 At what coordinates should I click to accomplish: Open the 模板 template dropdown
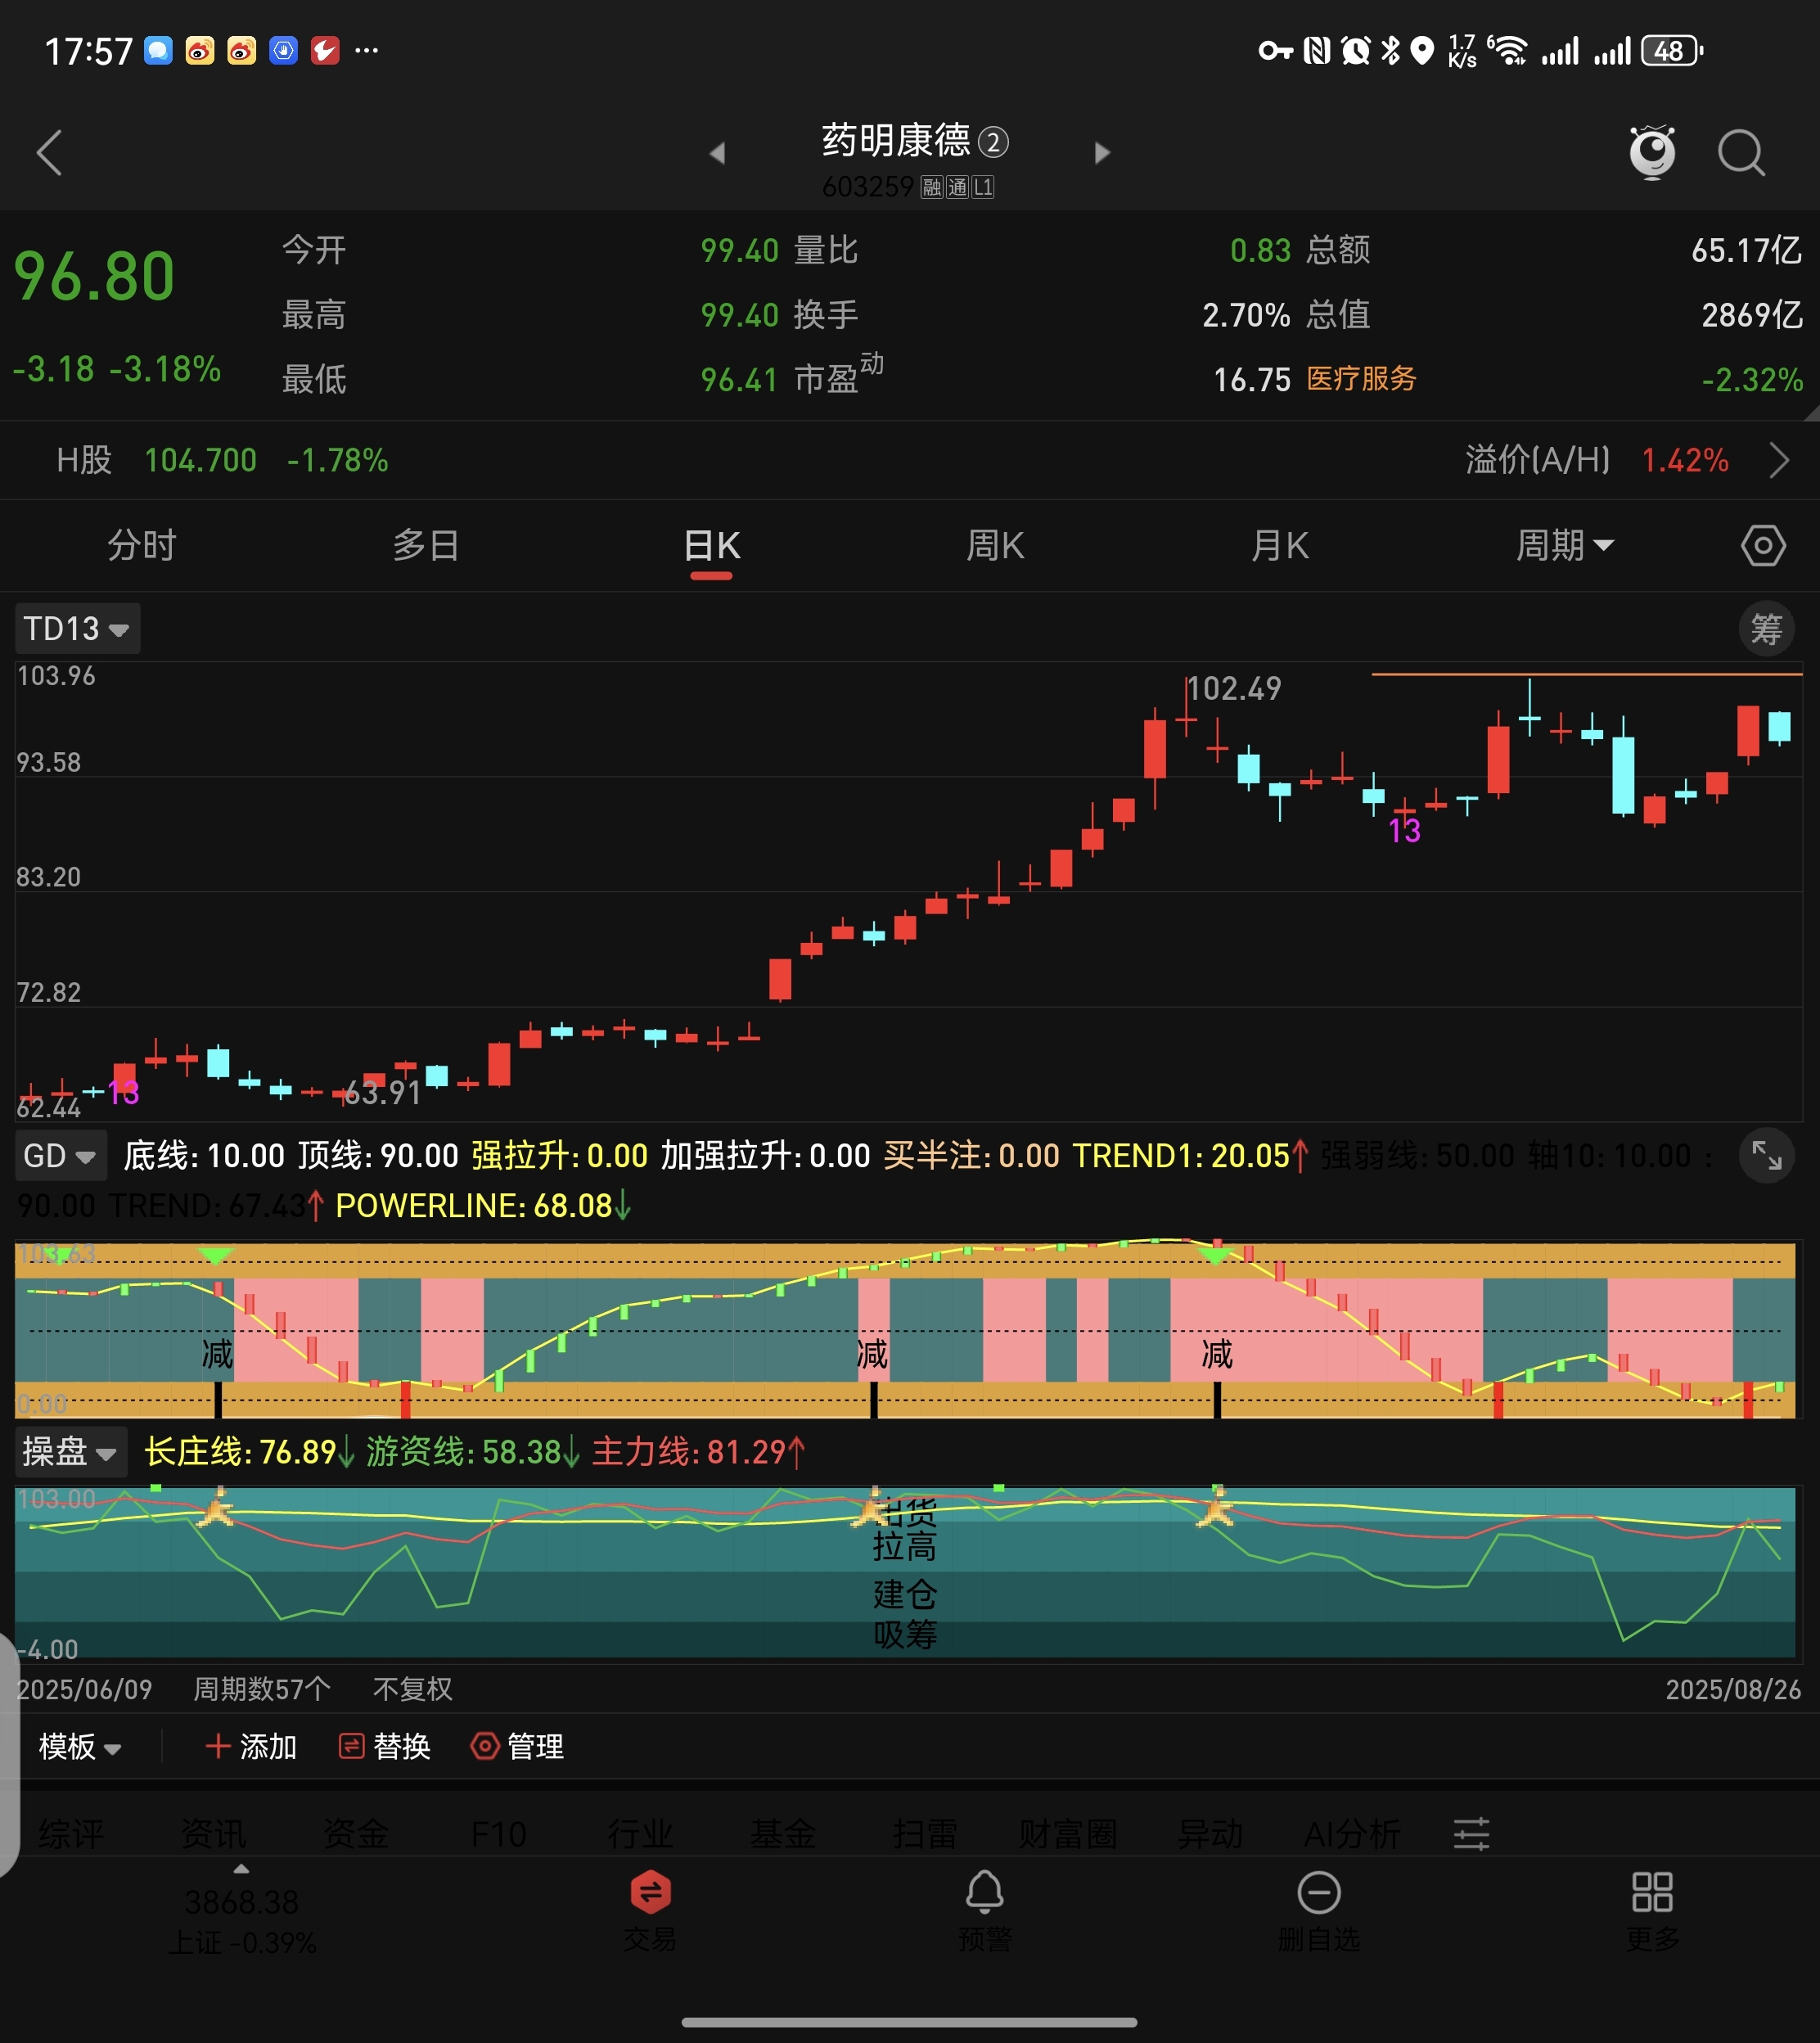[x=80, y=1746]
